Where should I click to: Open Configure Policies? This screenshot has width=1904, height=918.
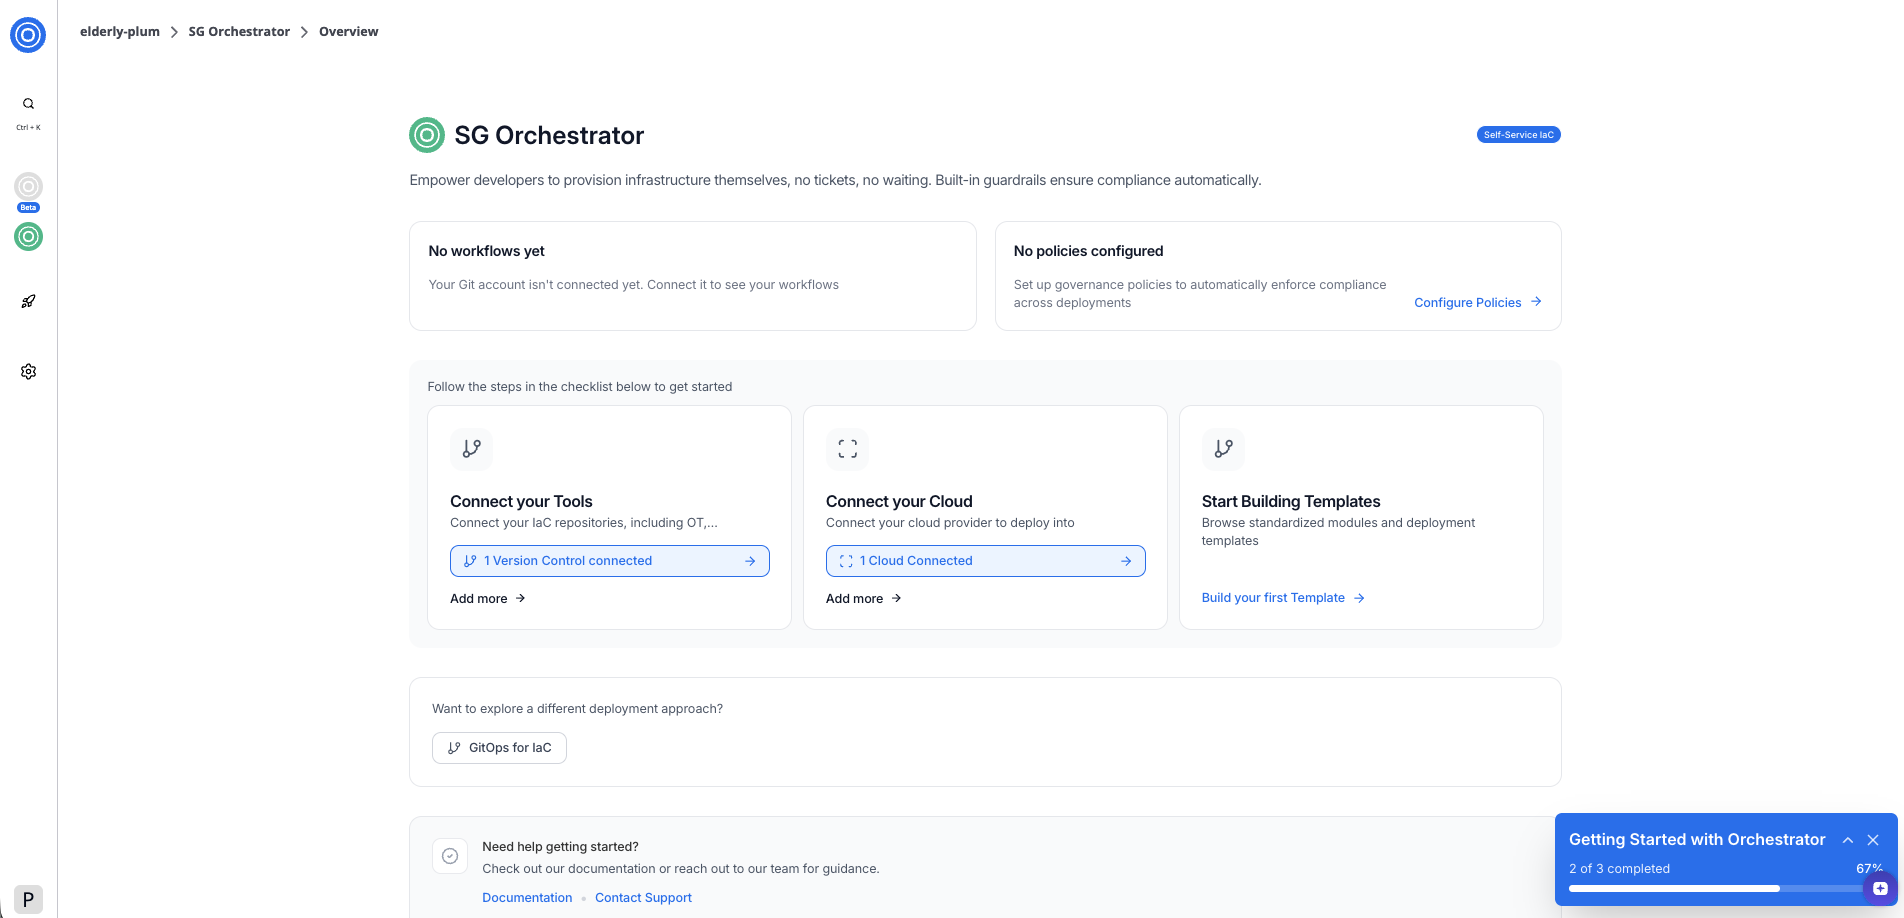pos(1468,302)
